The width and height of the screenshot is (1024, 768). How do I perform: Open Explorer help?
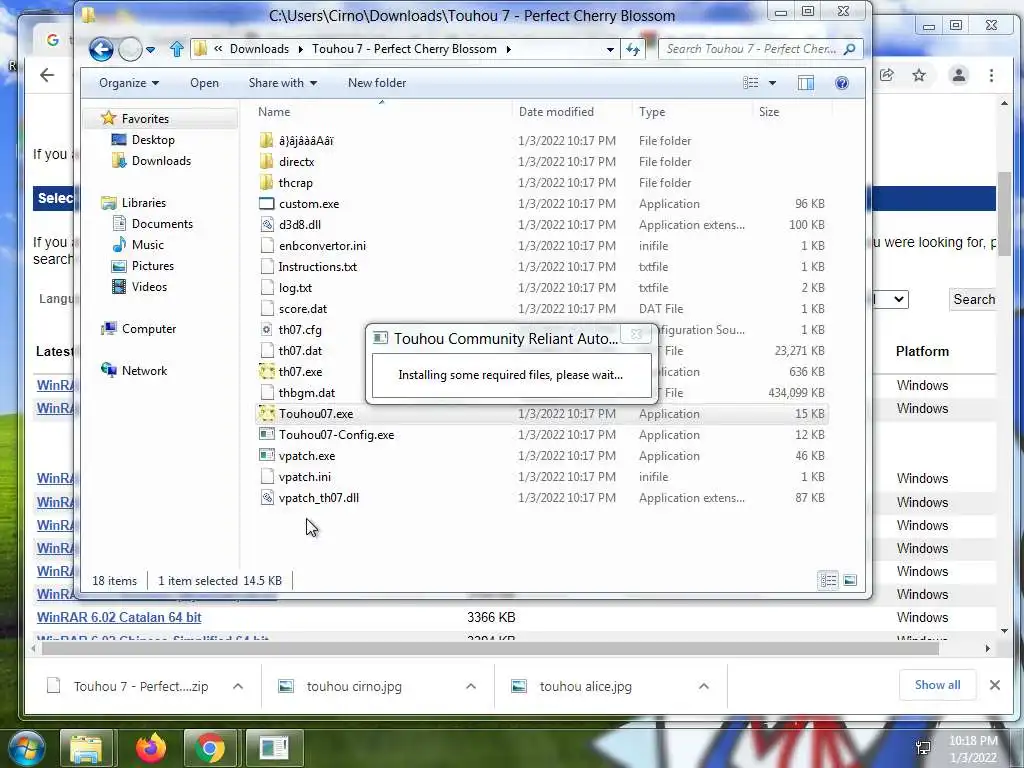pyautogui.click(x=842, y=83)
